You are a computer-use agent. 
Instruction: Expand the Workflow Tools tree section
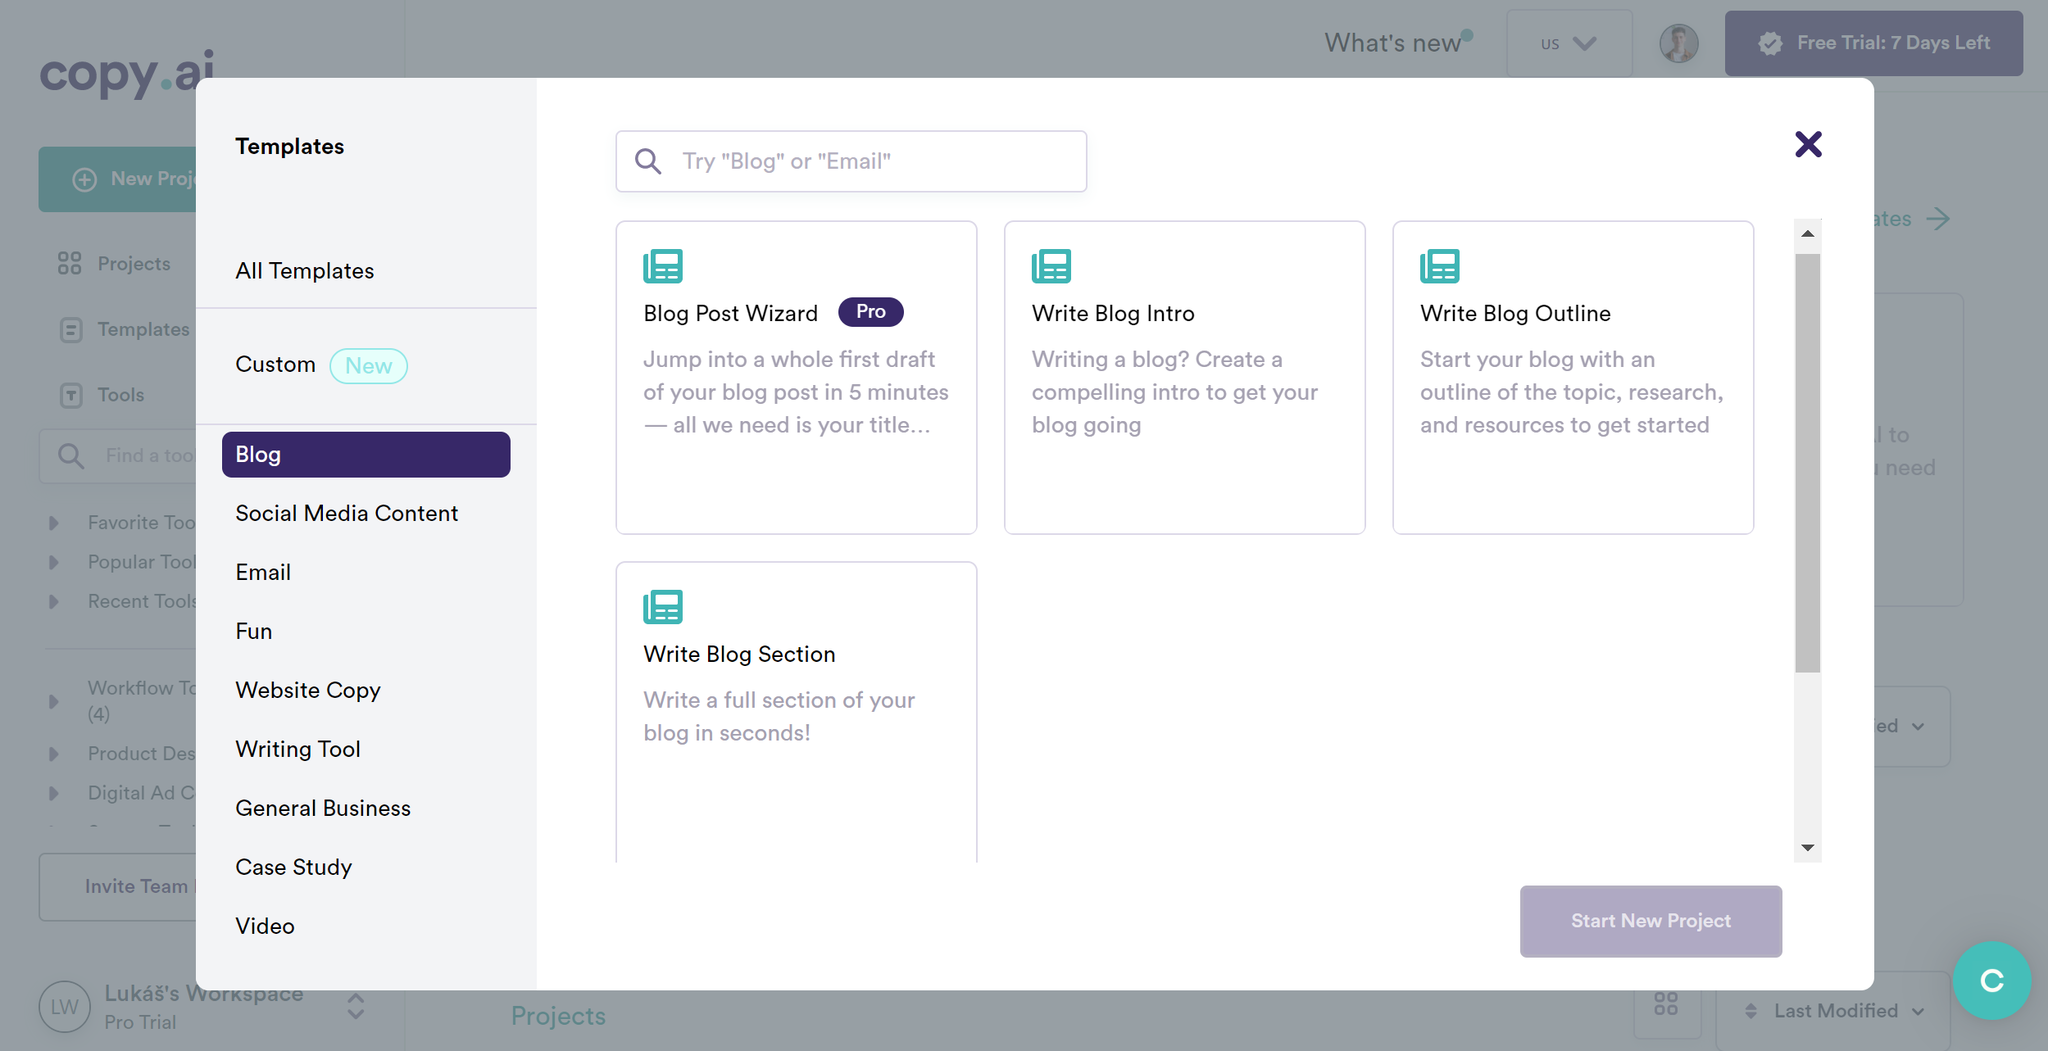point(54,701)
